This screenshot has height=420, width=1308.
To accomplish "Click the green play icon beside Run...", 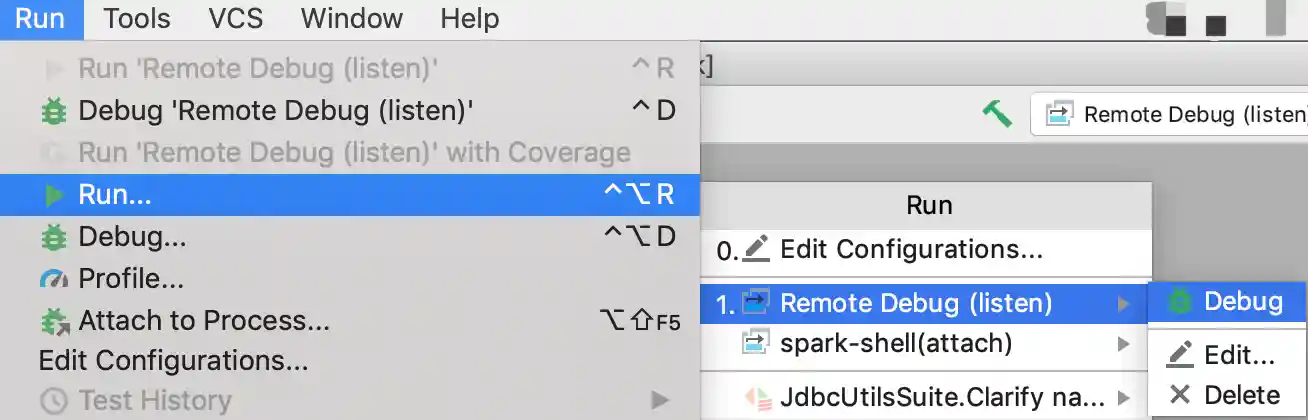I will 55,195.
